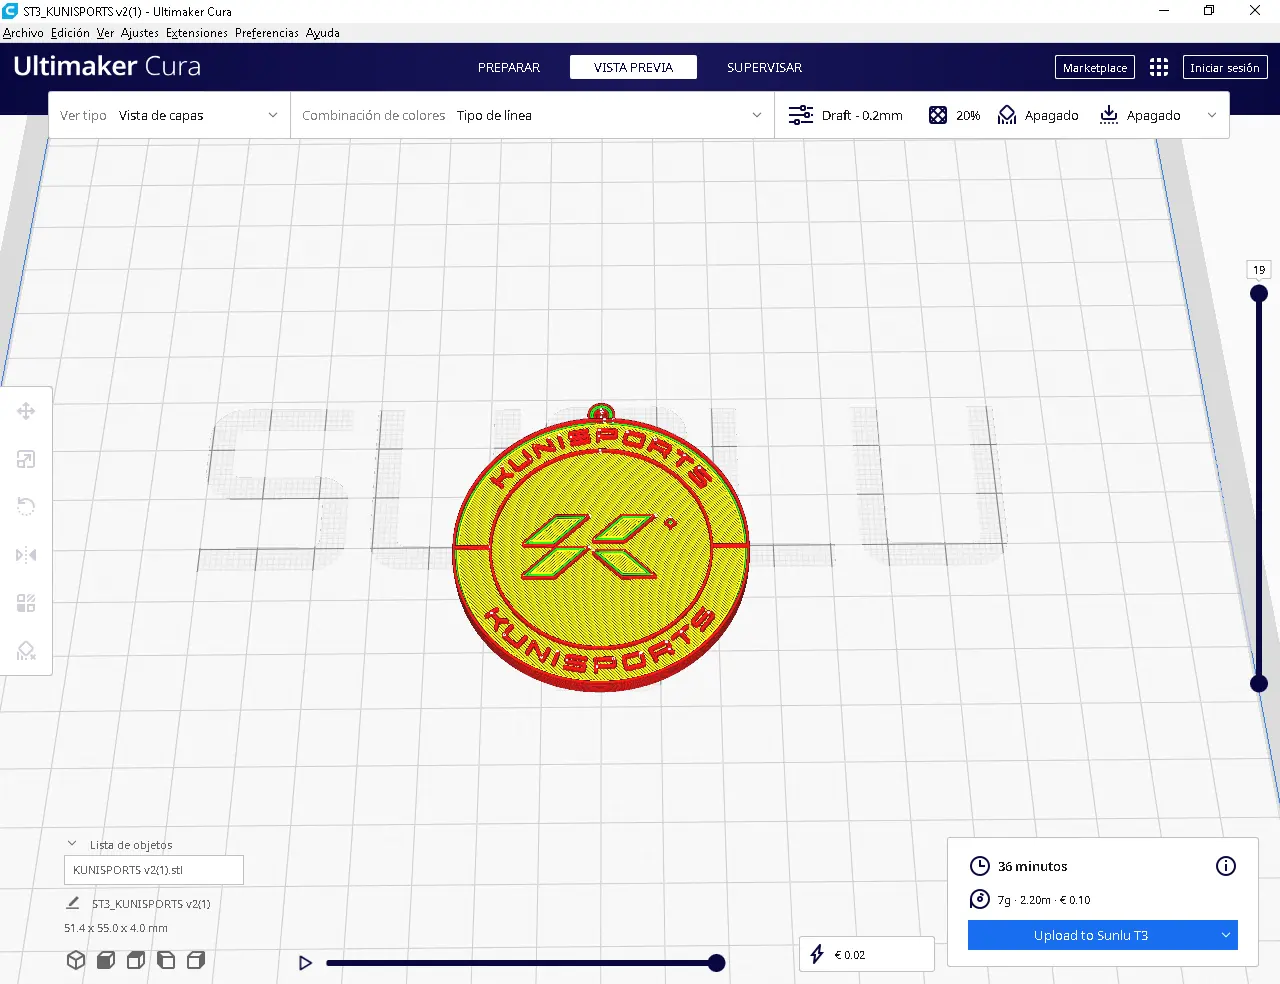The height and width of the screenshot is (984, 1280).
Task: Open the Marketplace button
Action: coord(1094,67)
